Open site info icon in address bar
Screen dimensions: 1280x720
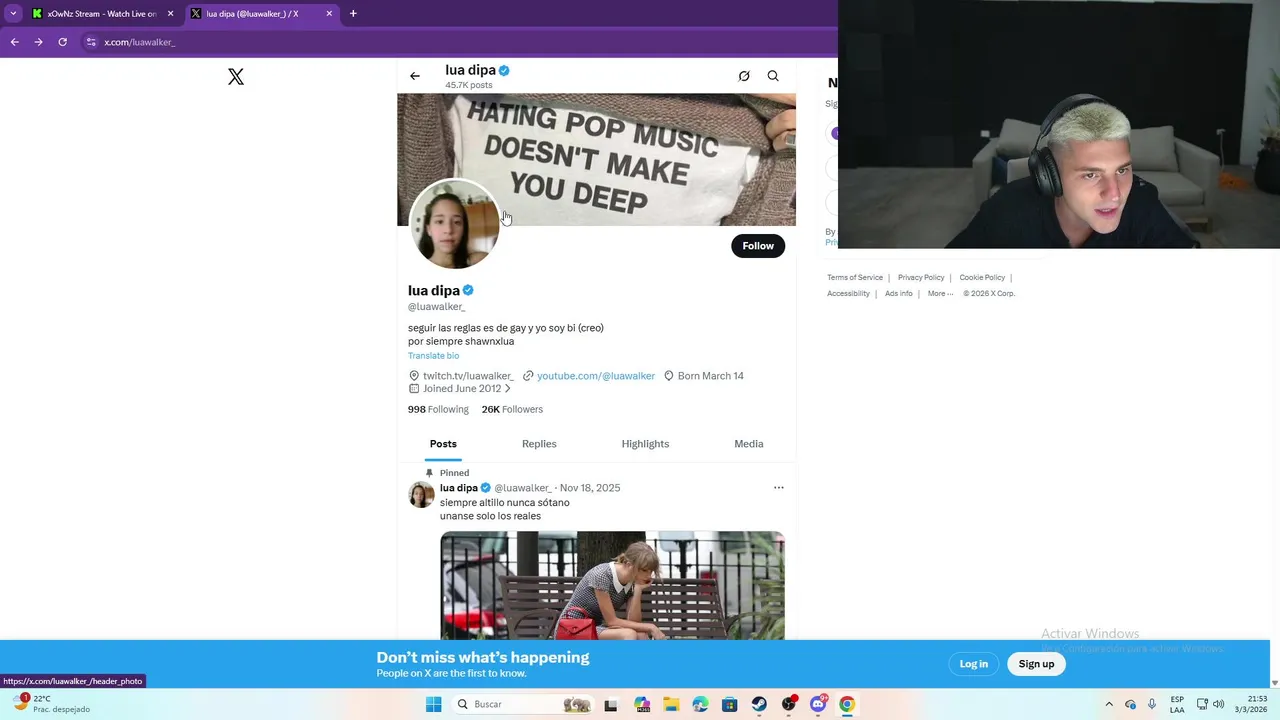(x=91, y=42)
